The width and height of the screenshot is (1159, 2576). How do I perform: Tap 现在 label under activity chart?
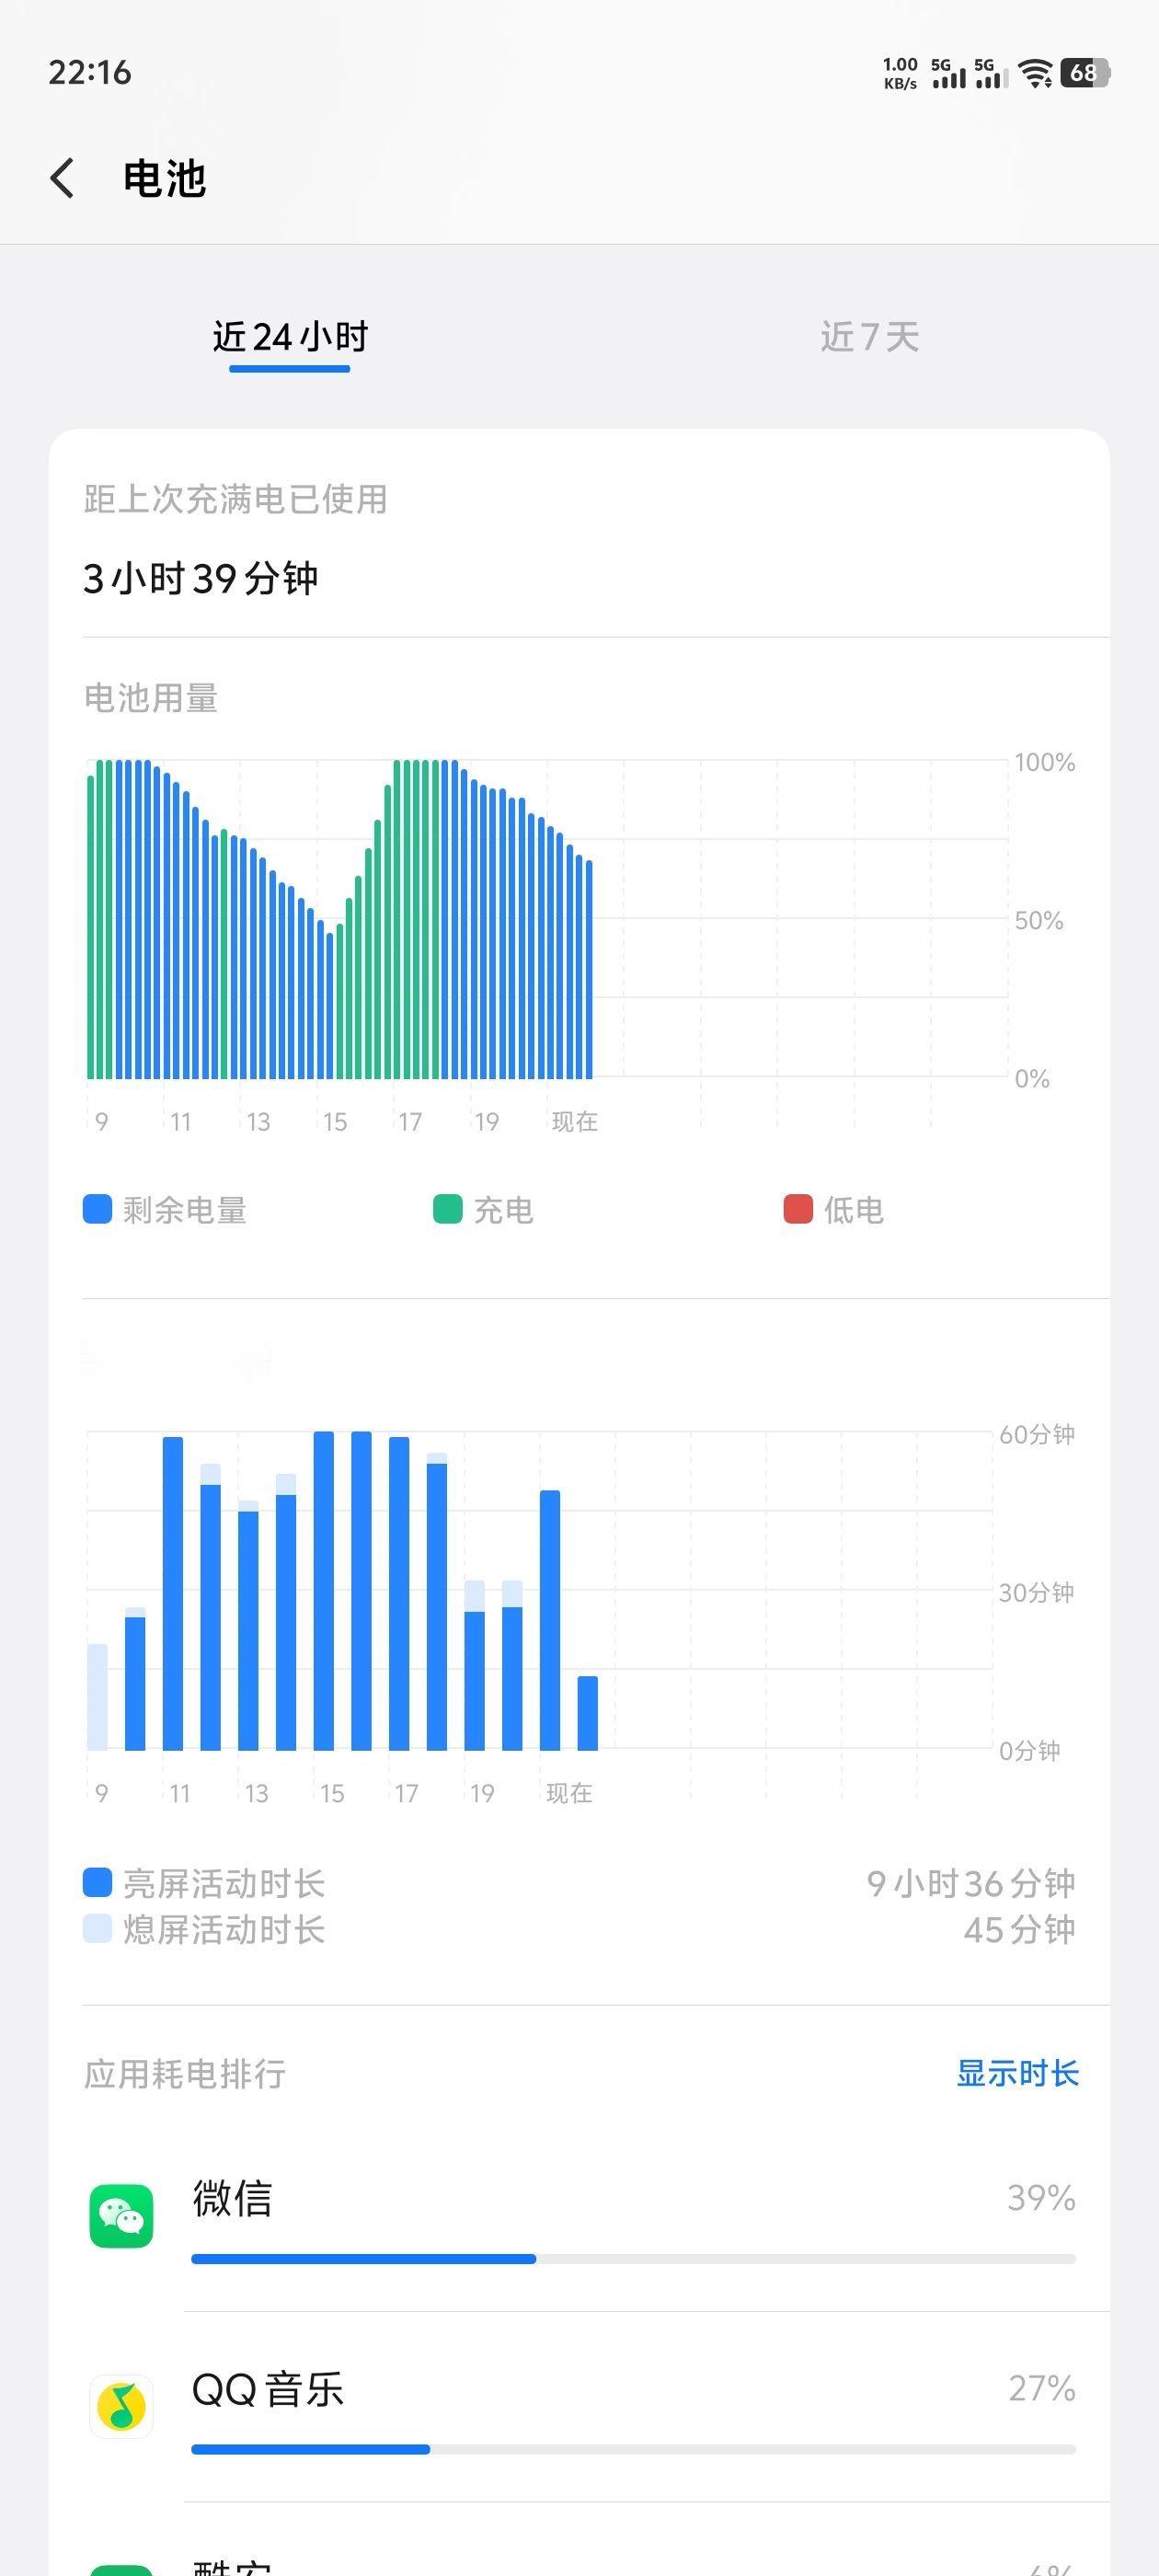tap(569, 1793)
